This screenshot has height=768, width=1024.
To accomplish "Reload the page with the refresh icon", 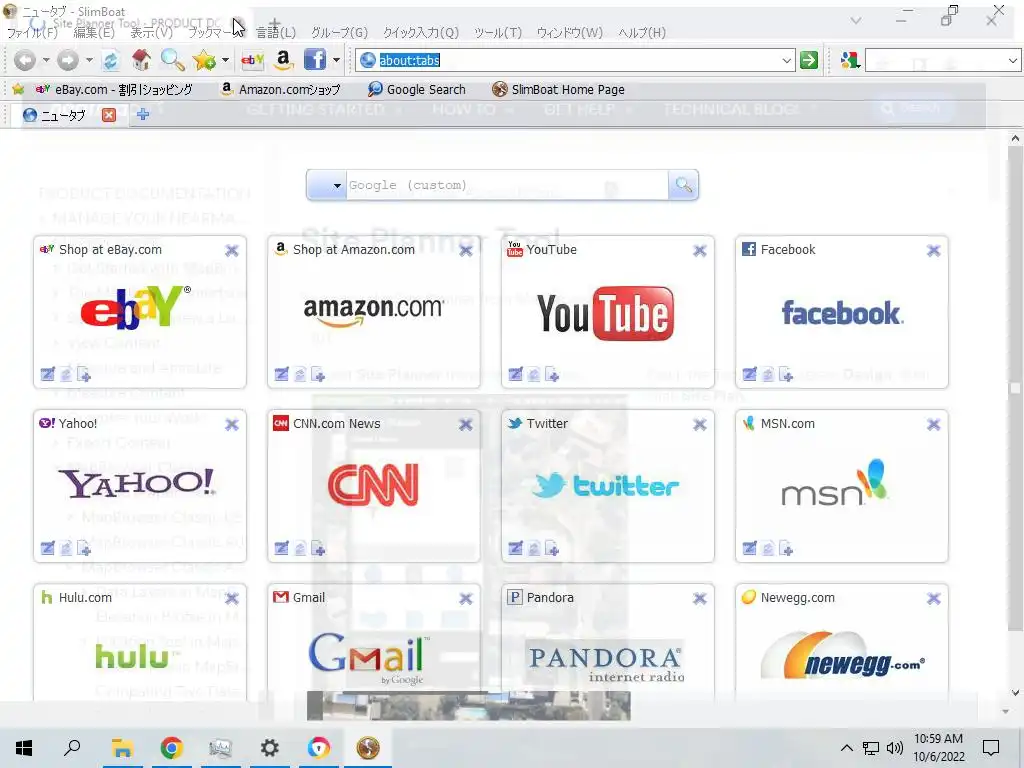I will (x=112, y=60).
